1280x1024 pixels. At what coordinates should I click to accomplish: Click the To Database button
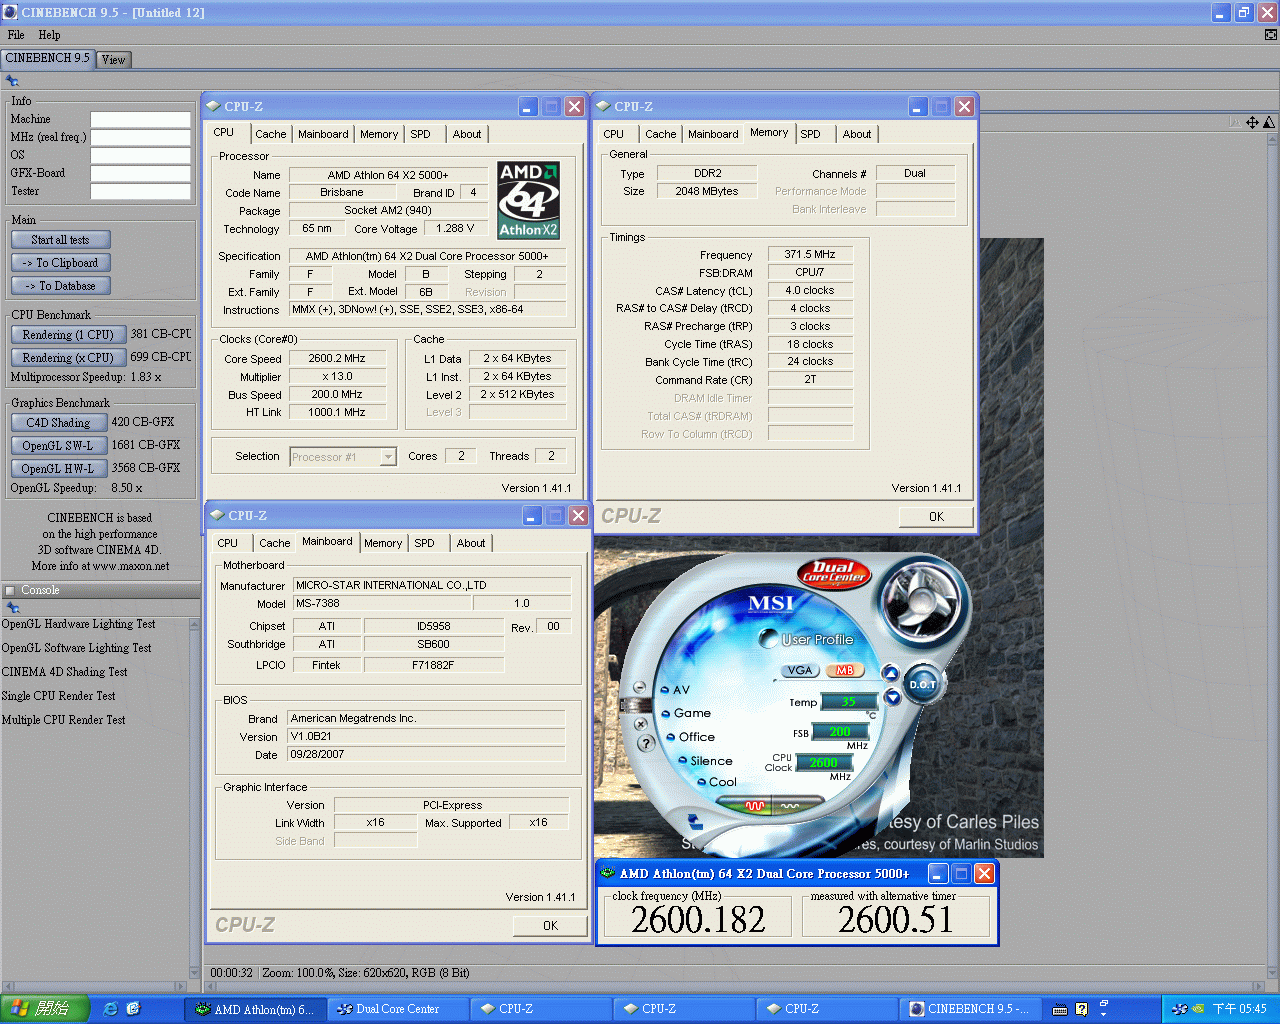[x=60, y=286]
